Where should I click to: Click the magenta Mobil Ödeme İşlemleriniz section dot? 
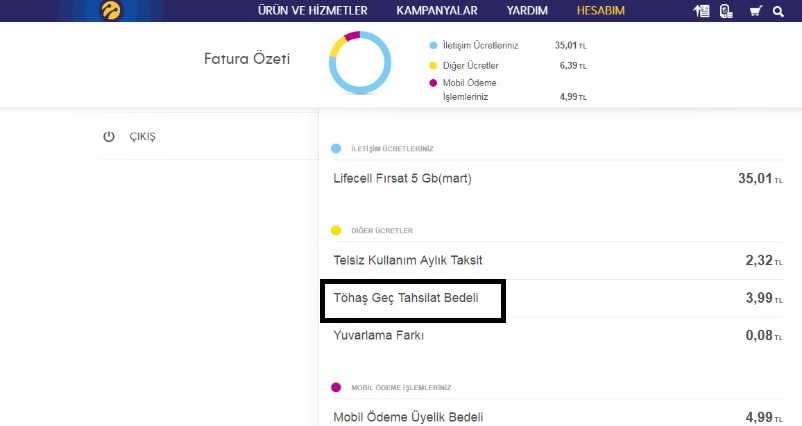point(337,387)
